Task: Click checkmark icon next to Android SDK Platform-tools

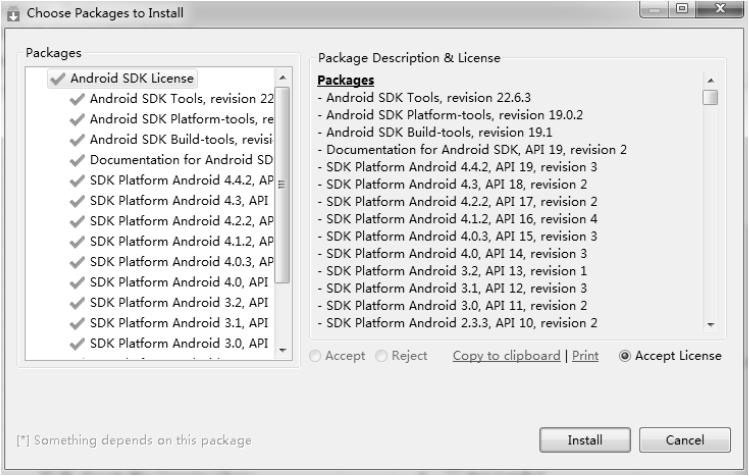Action: [77, 119]
